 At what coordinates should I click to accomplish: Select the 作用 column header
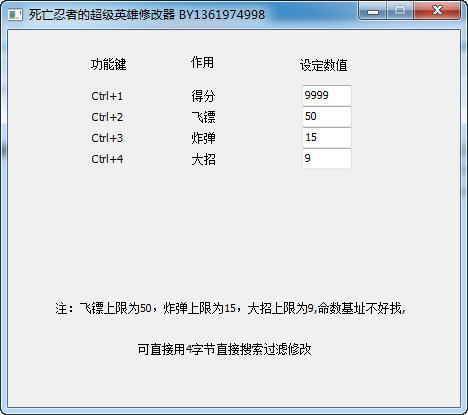click(202, 62)
